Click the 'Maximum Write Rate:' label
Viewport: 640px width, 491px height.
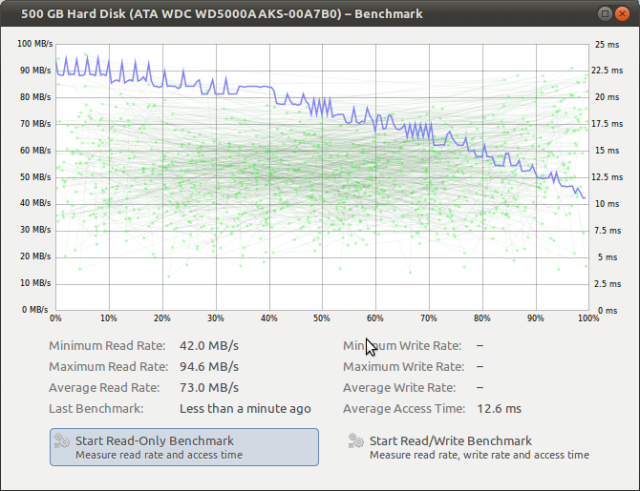(404, 367)
